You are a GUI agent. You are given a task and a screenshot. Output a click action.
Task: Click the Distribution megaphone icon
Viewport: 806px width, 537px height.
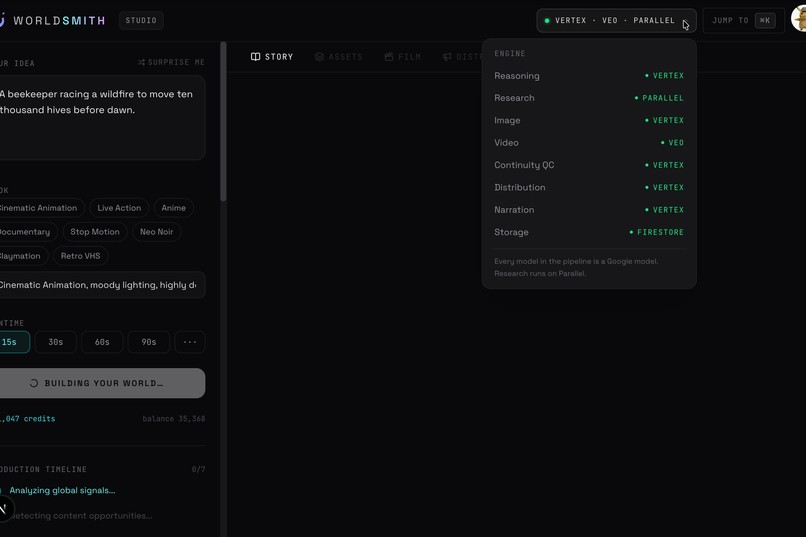(447, 57)
